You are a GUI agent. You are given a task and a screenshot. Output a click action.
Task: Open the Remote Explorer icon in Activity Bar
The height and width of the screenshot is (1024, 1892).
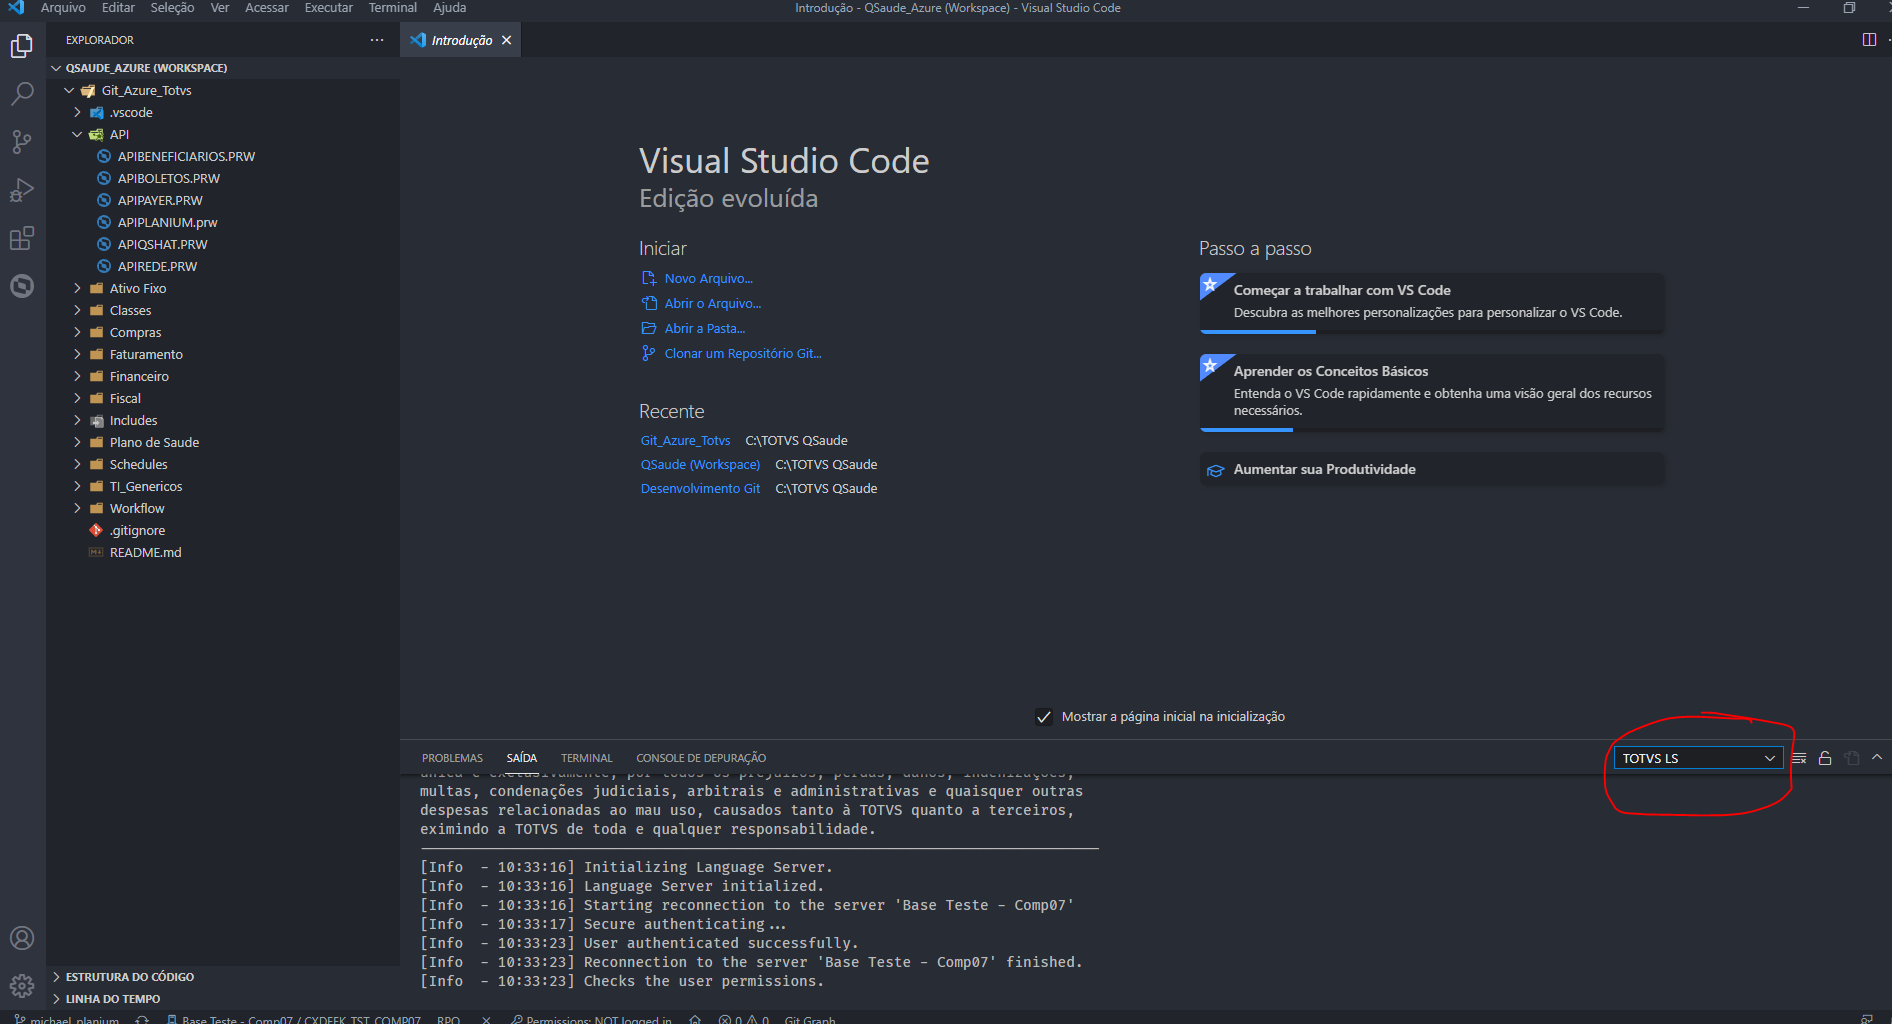pos(22,286)
